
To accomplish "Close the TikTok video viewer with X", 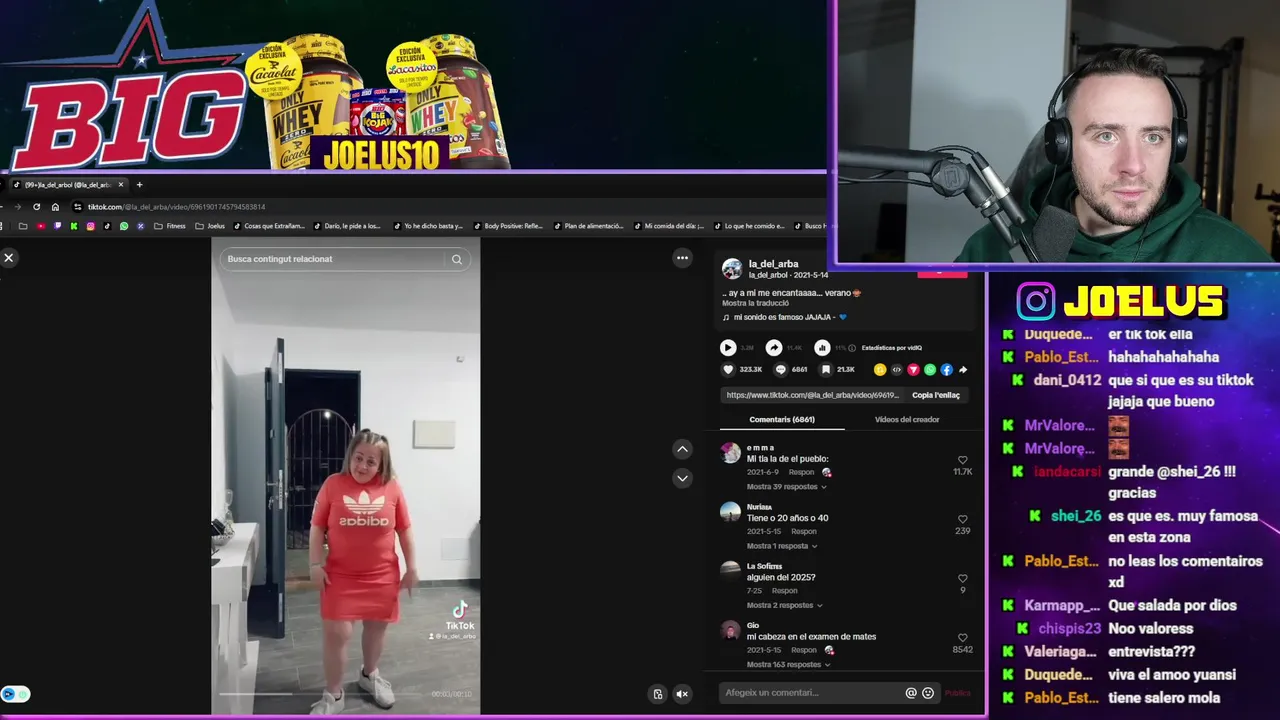I will click(9, 258).
